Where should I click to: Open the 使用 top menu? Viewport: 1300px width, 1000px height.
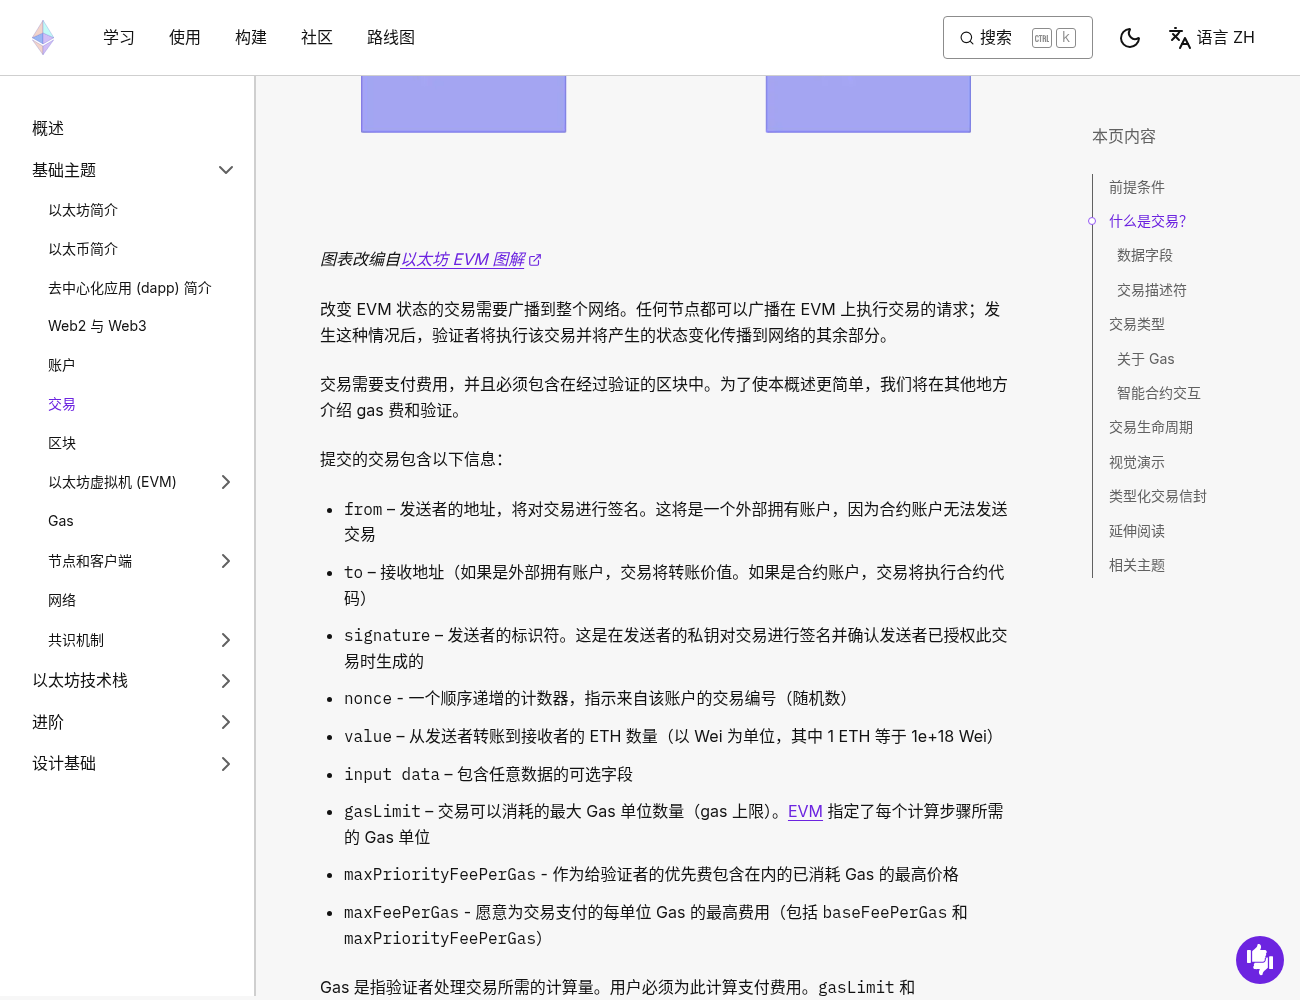point(185,38)
